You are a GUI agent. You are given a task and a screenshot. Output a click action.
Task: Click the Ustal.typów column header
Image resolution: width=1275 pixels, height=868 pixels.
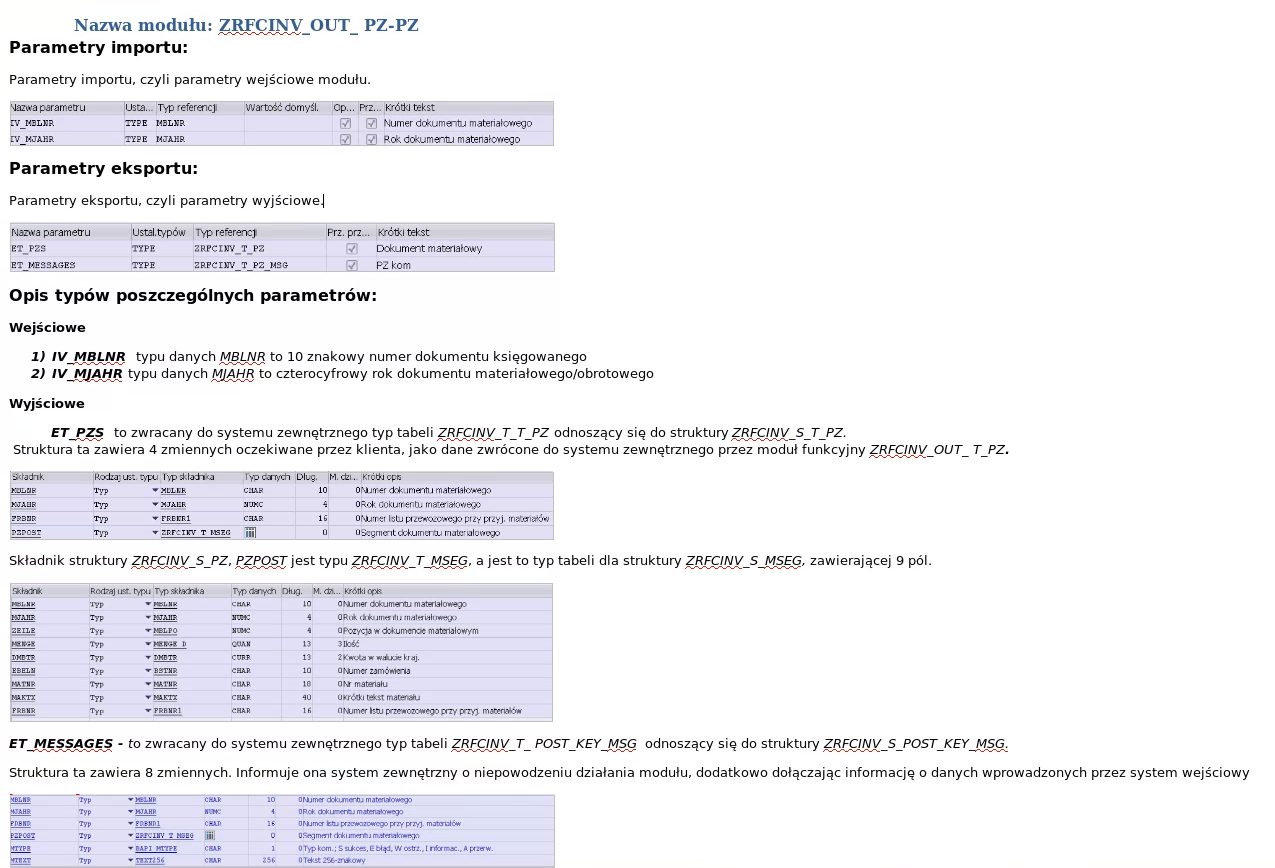tap(161, 232)
